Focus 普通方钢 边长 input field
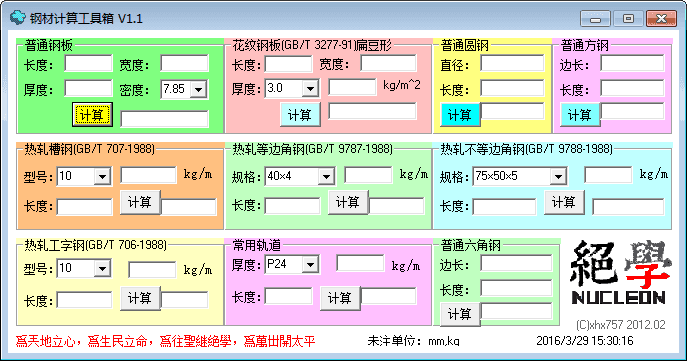Viewport: 687px width, 361px height. [x=632, y=63]
